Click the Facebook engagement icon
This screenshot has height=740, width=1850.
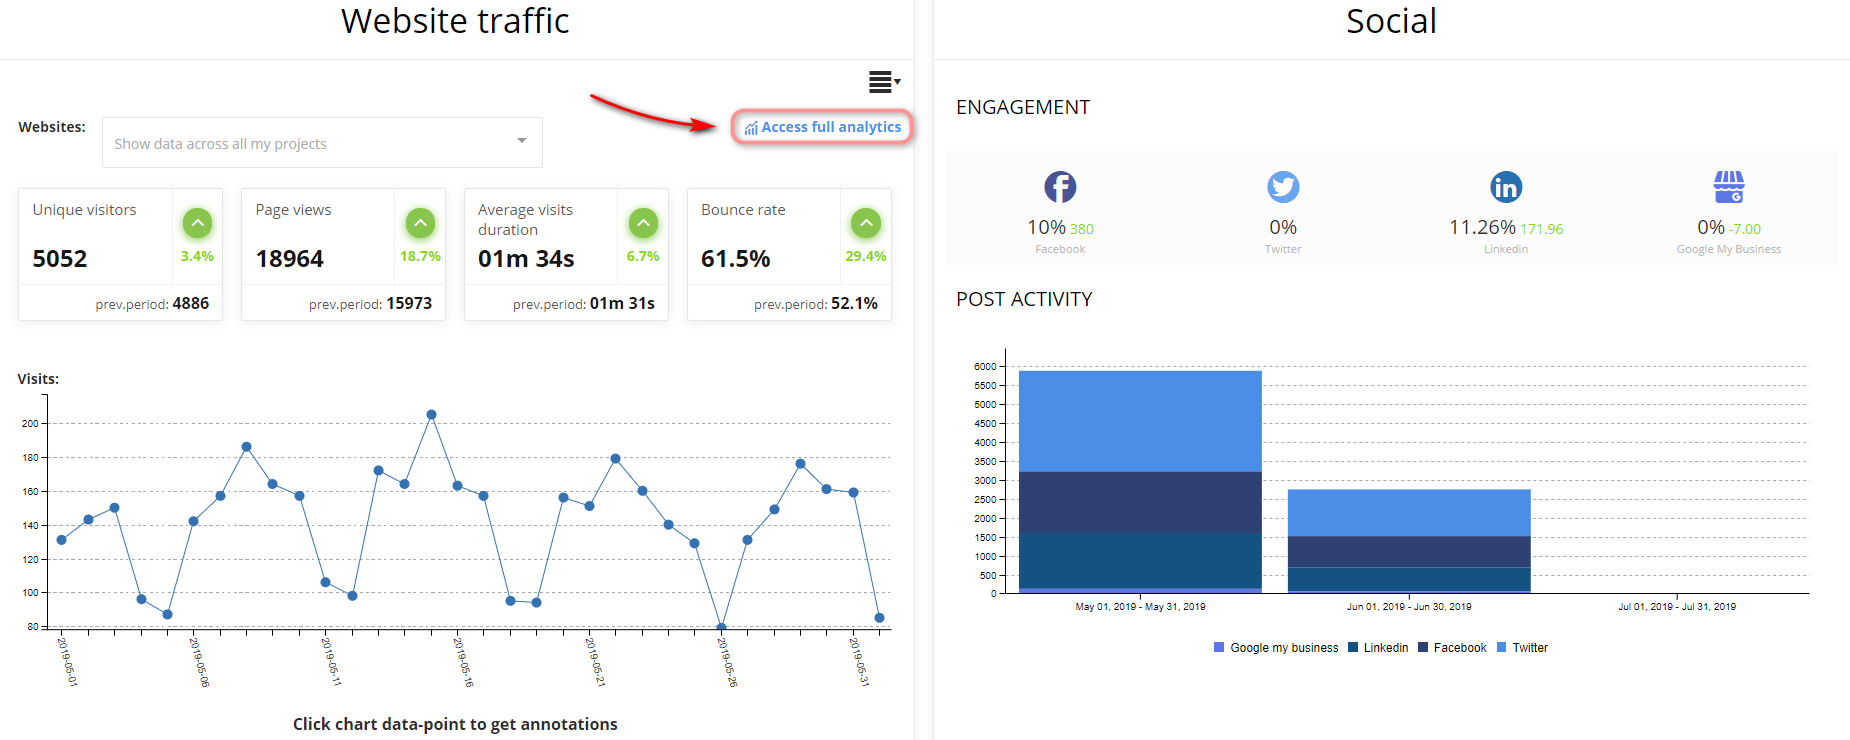[x=1060, y=187]
